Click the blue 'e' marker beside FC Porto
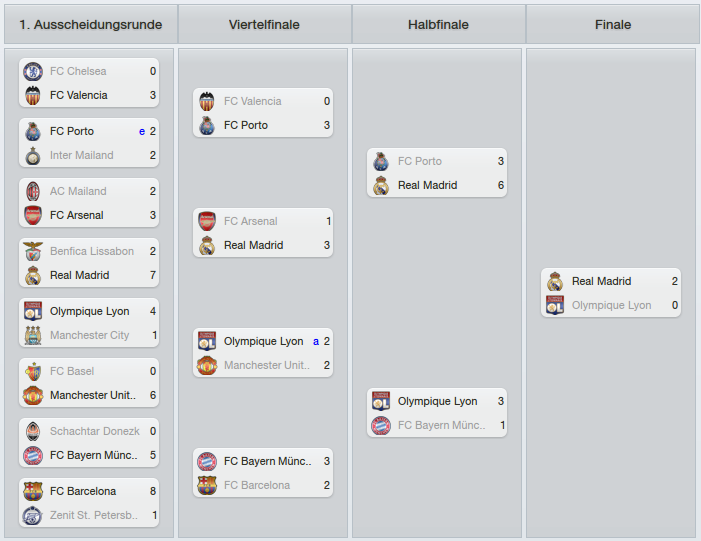701x541 pixels. pyautogui.click(x=142, y=131)
